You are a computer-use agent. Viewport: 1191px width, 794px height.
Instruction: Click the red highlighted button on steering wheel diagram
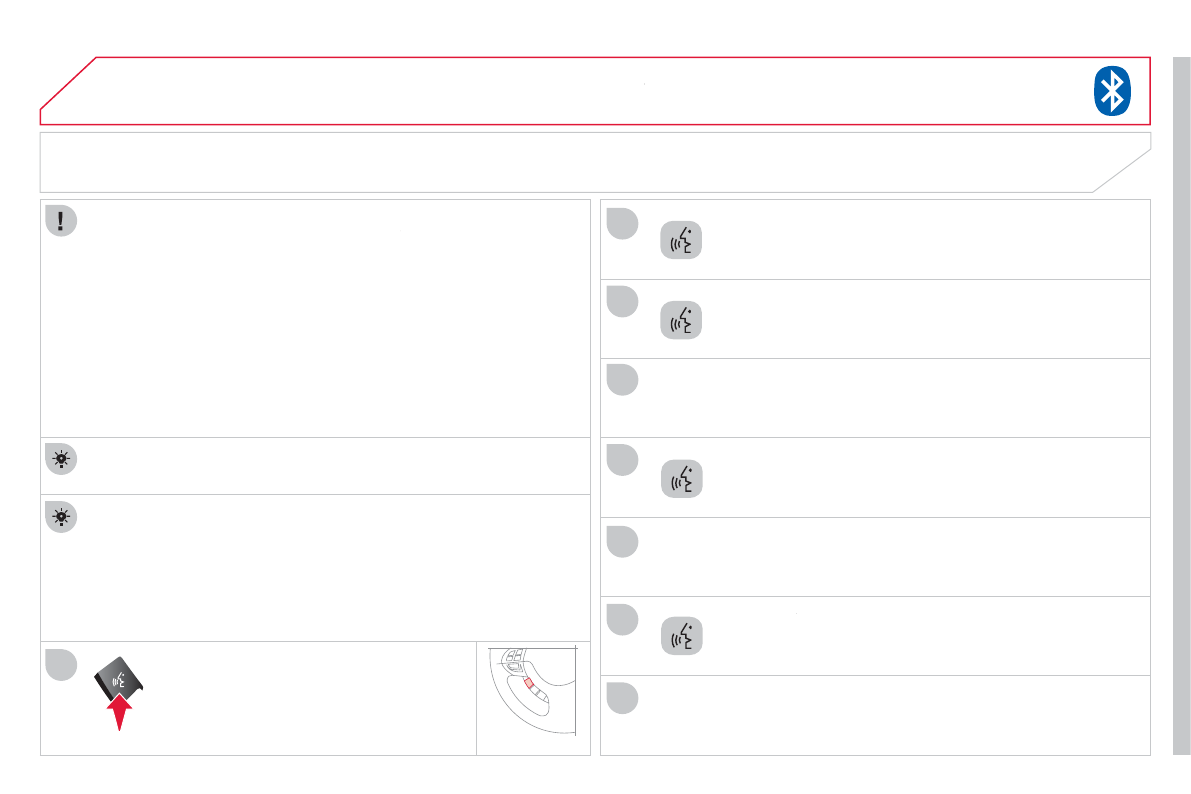[x=530, y=685]
